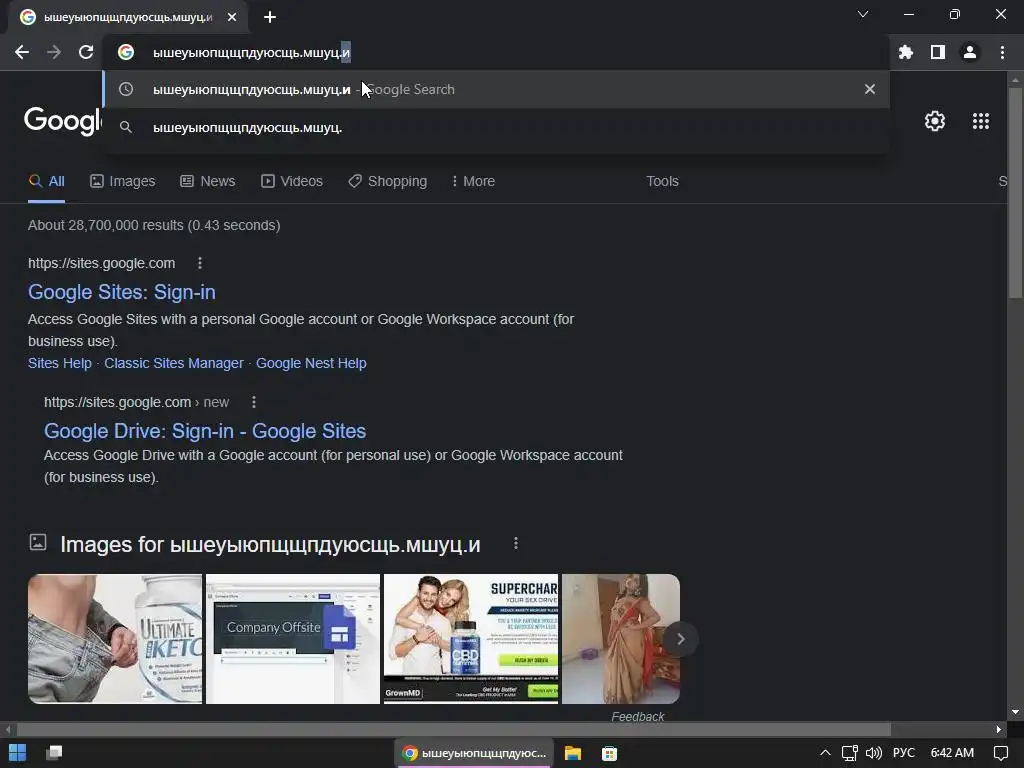The width and height of the screenshot is (1024, 768).
Task: Remove the history suggestion with X
Action: (x=870, y=89)
